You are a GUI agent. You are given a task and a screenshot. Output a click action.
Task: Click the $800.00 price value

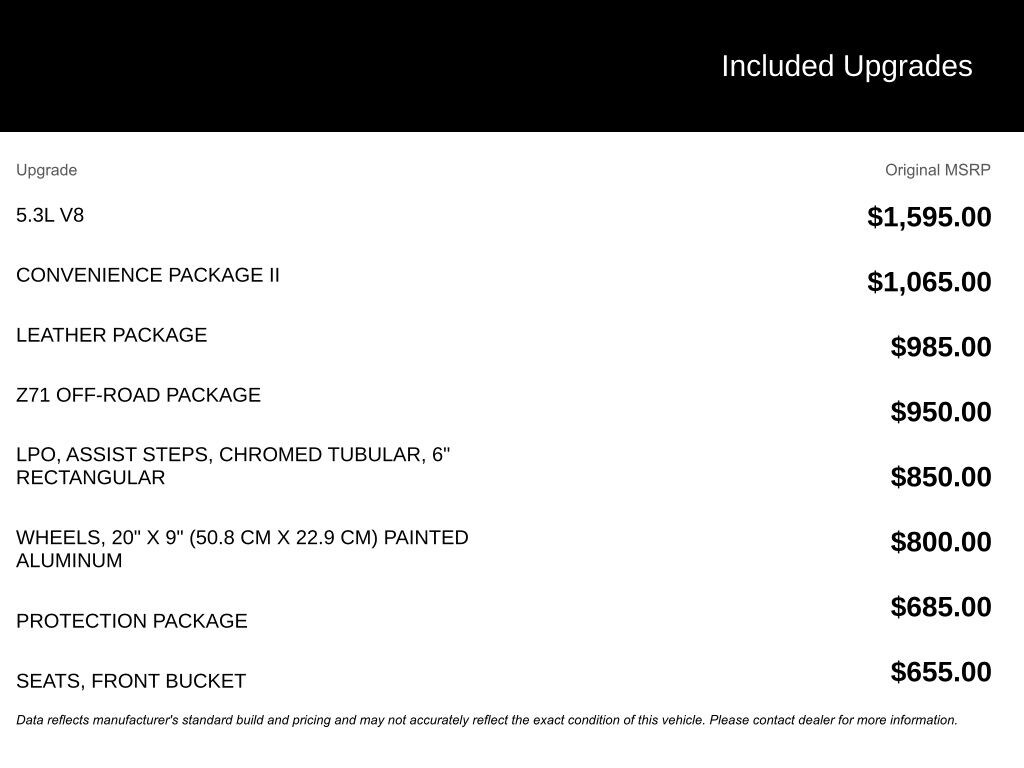[x=941, y=542]
